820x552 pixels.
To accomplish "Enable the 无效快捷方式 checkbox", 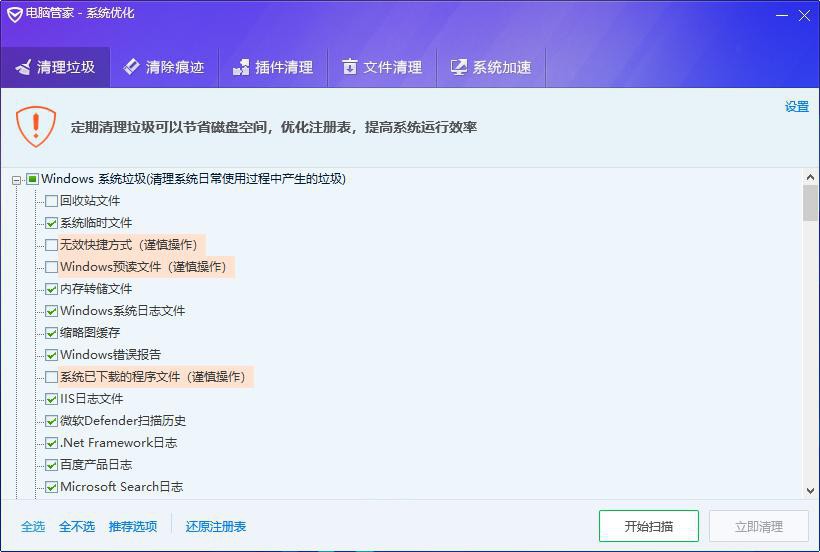I will (51, 245).
